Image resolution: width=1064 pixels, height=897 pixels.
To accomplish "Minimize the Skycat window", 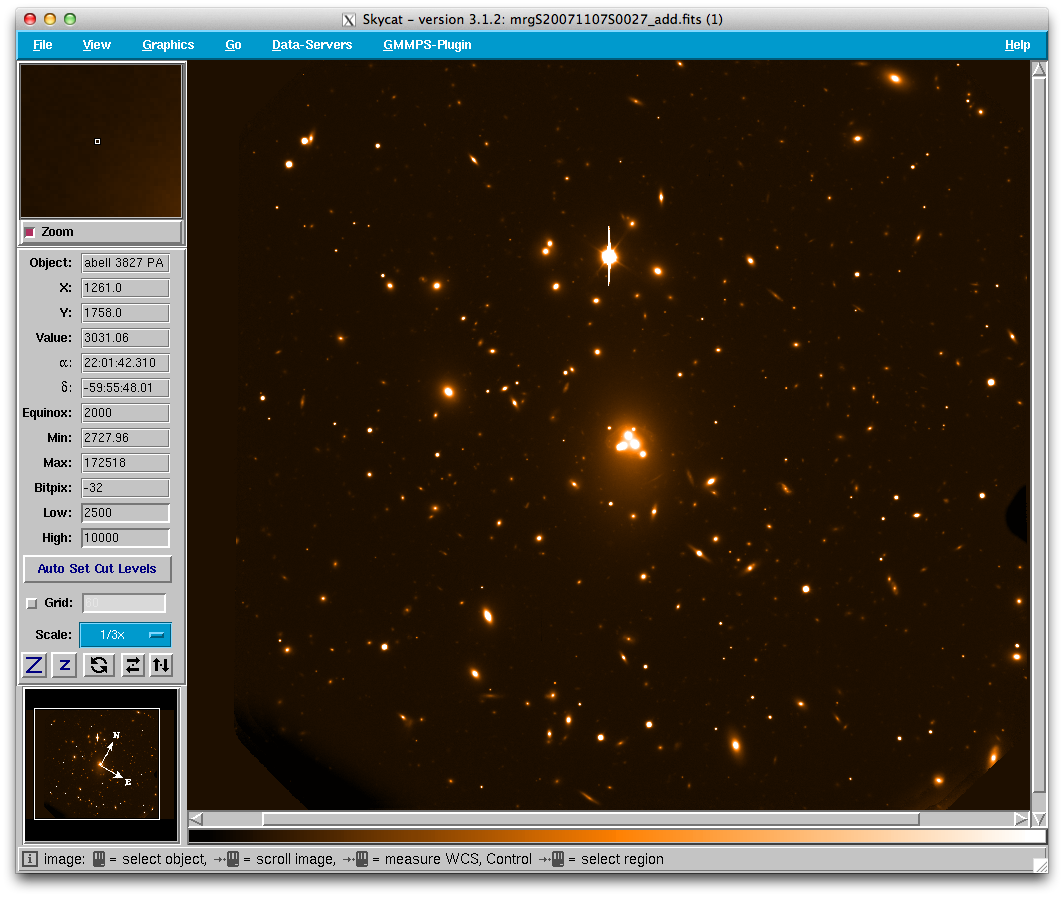I will coord(50,19).
